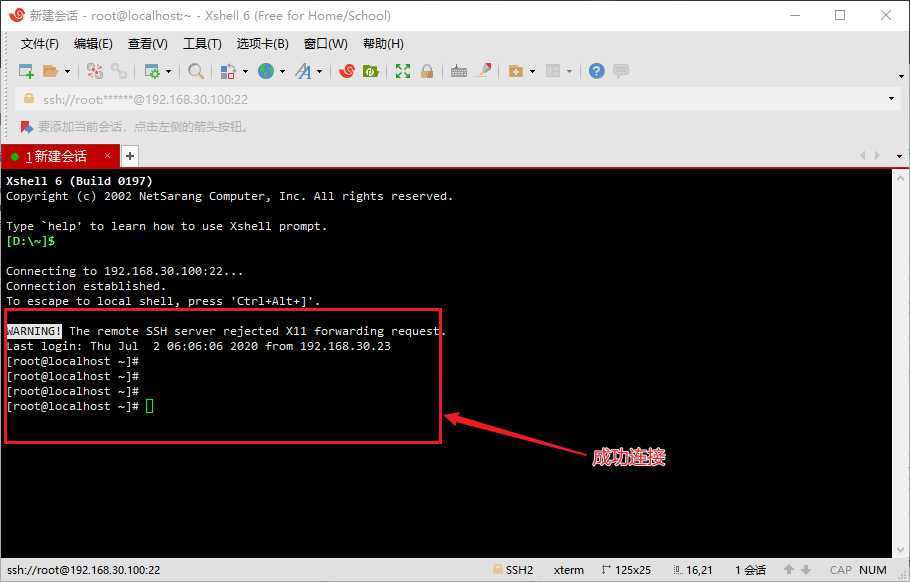Viewport: 910px width, 582px height.
Task: Click the terminal cursor at last prompt
Action: [149, 406]
